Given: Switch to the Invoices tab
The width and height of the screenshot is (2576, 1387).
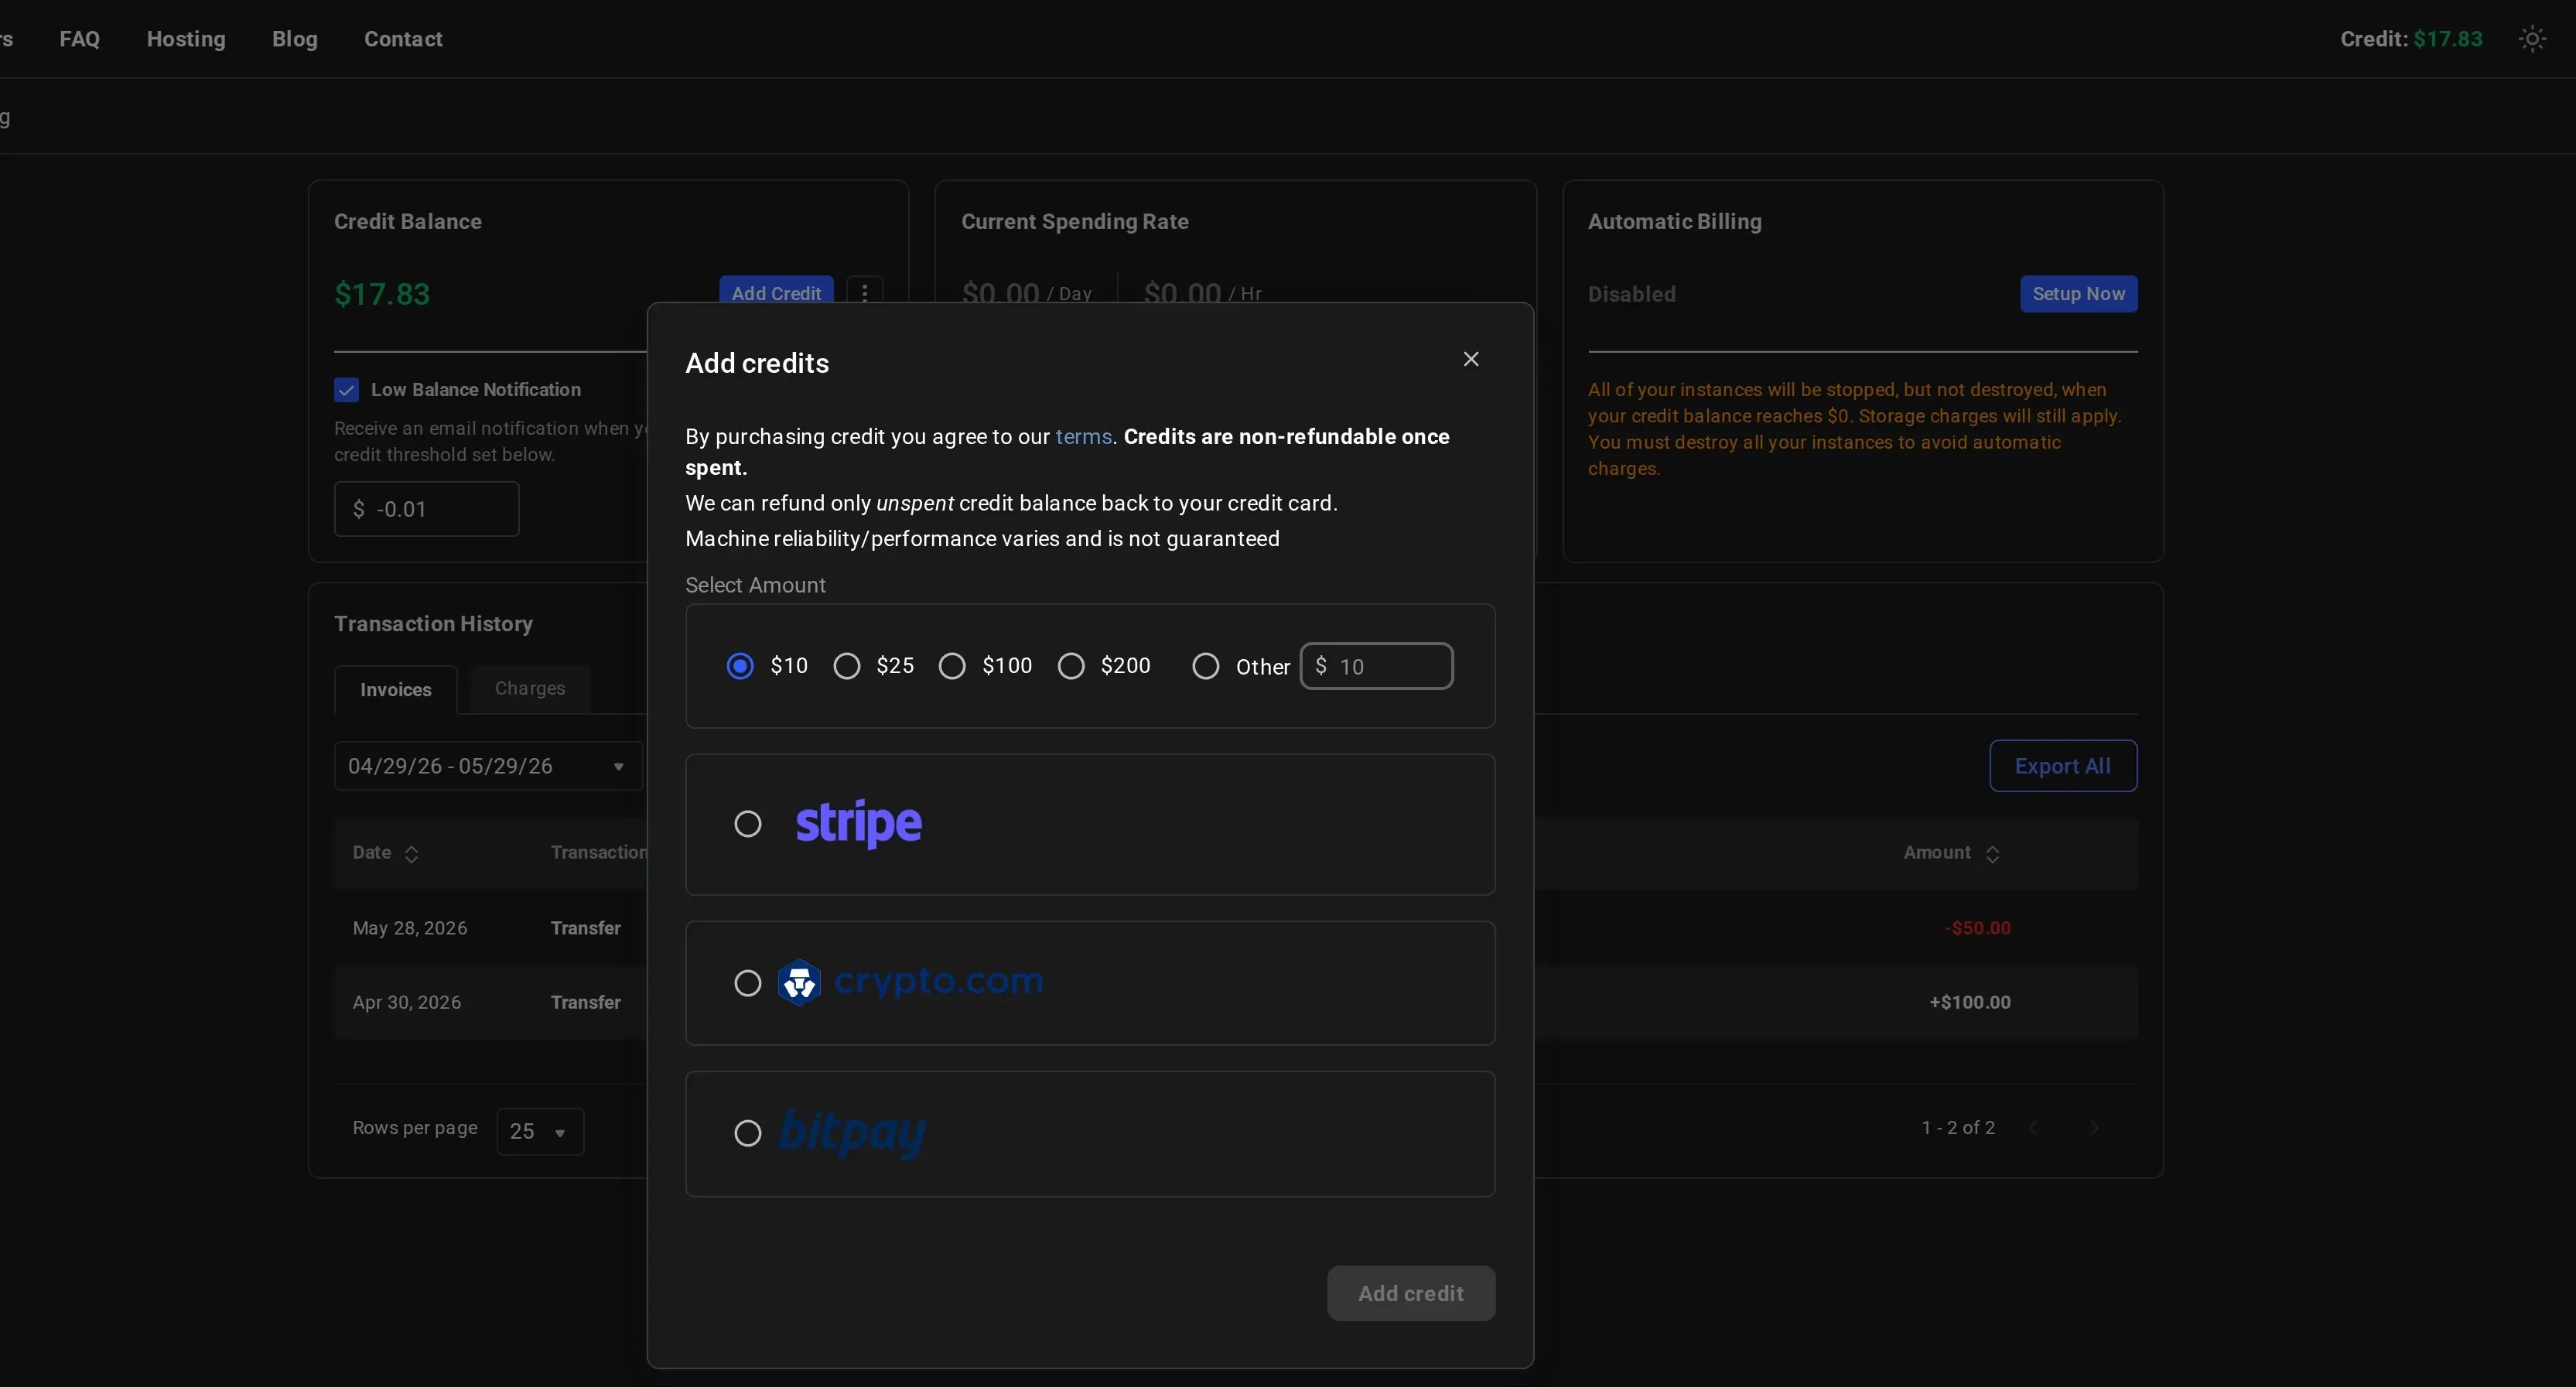Looking at the screenshot, I should pos(396,690).
